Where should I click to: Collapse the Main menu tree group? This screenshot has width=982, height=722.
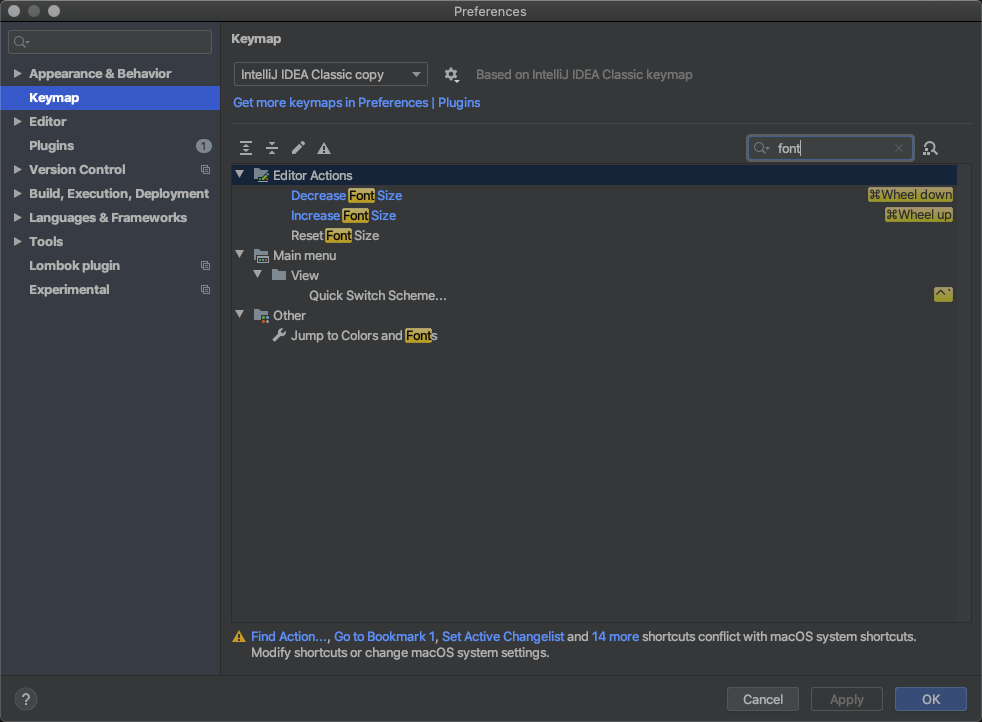coord(240,254)
